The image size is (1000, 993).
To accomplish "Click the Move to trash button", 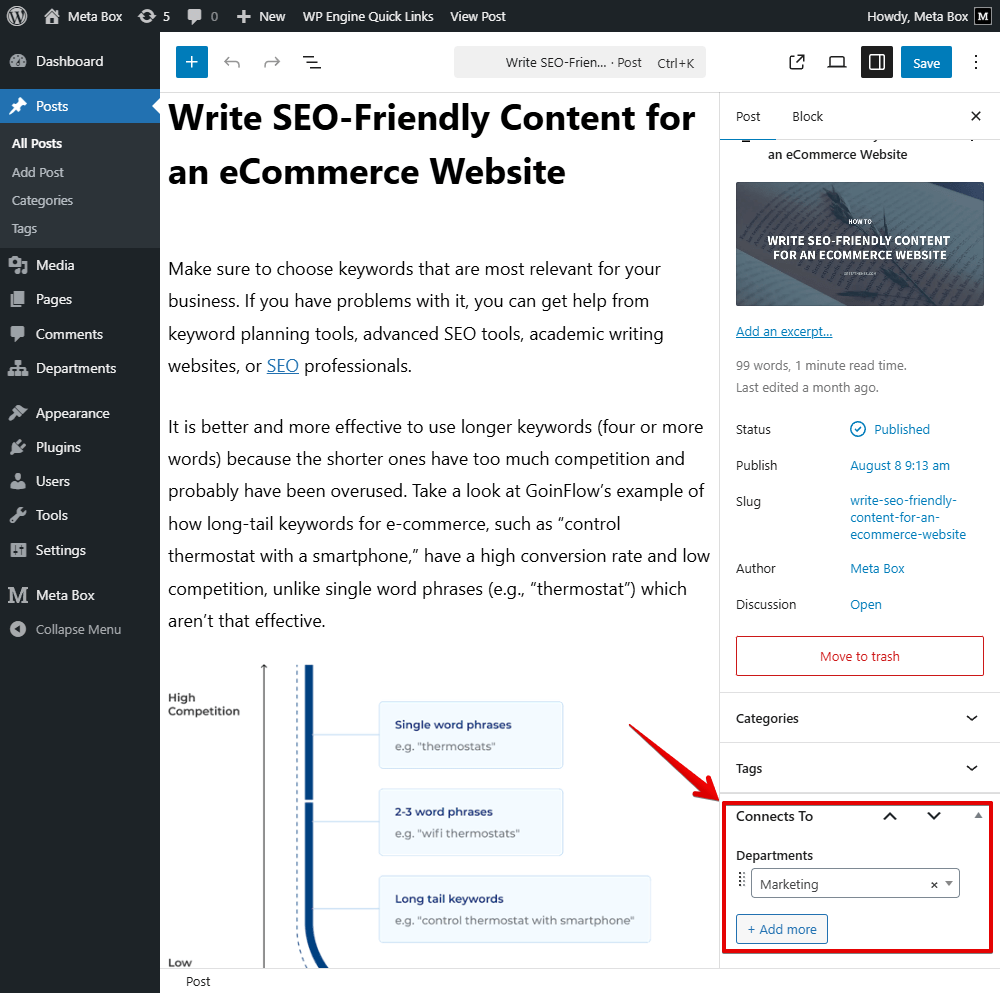I will 859,656.
